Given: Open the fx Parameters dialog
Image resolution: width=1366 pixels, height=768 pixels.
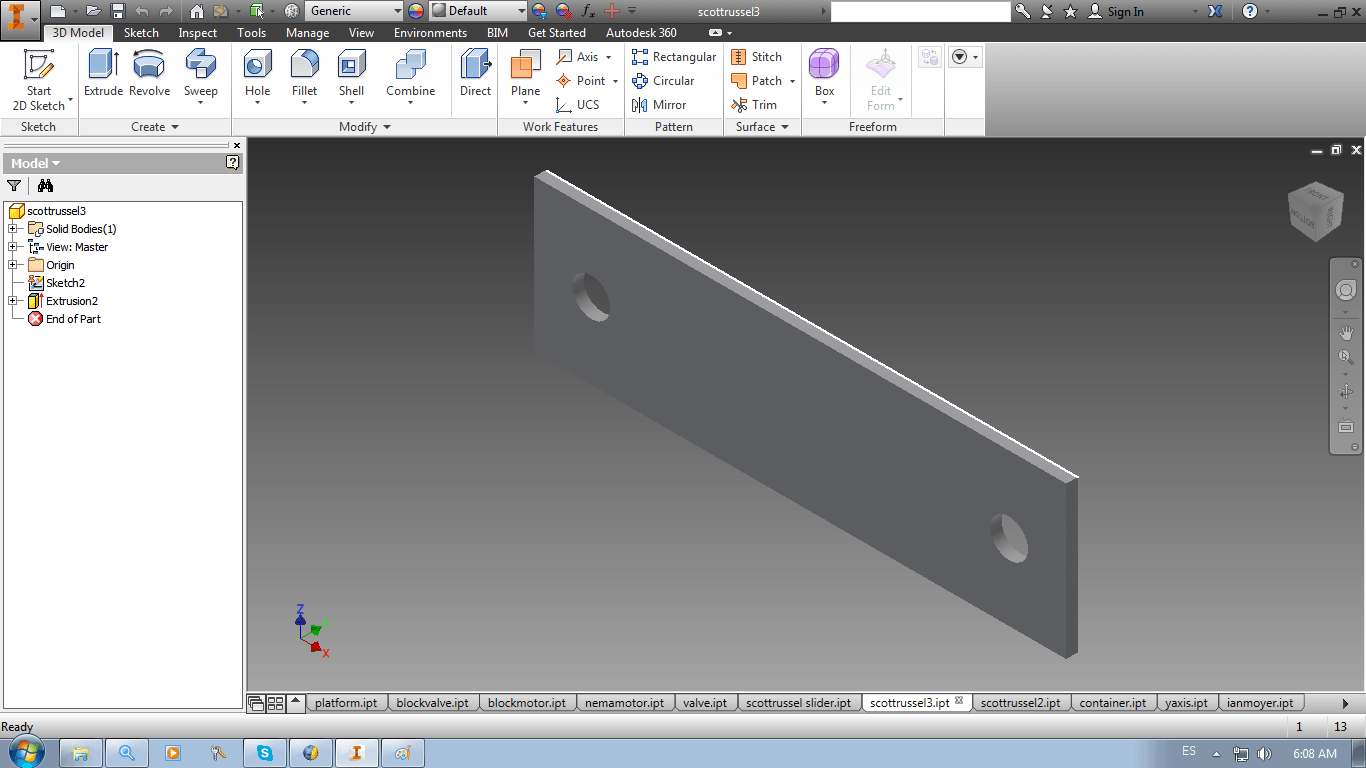Looking at the screenshot, I should tap(589, 11).
